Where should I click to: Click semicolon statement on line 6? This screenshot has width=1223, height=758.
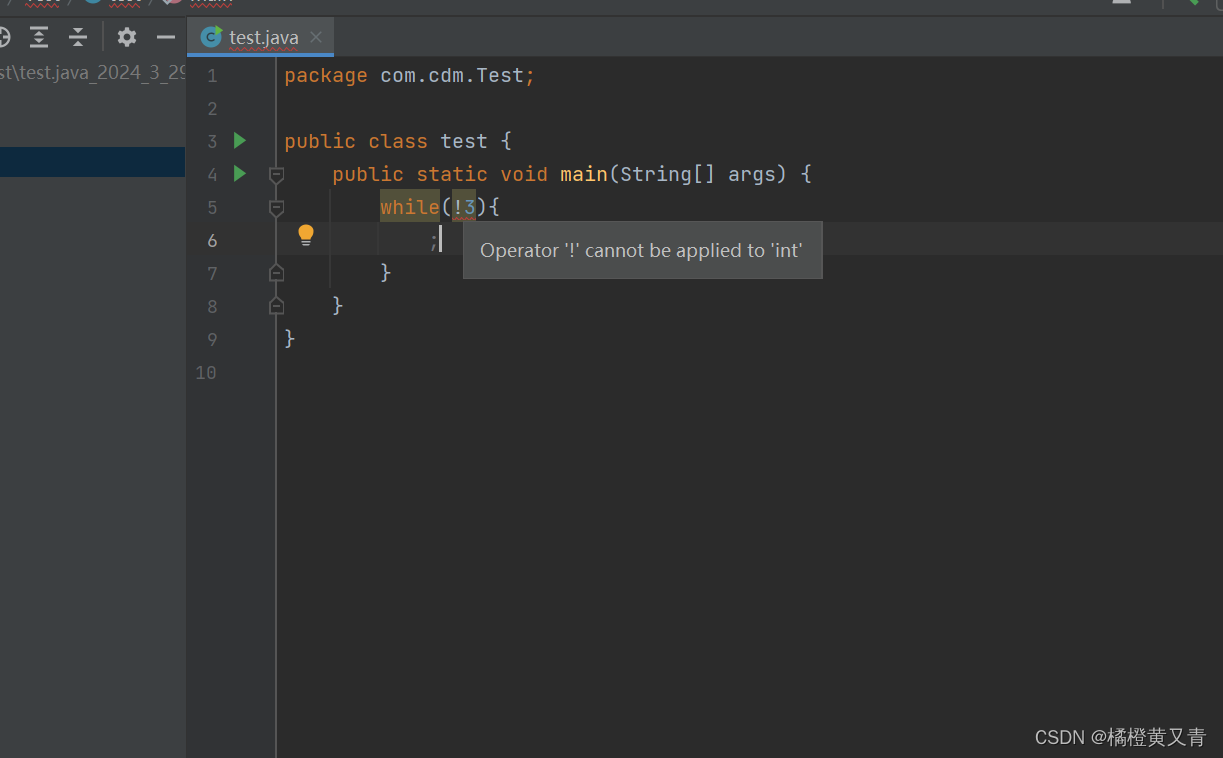[x=434, y=240]
